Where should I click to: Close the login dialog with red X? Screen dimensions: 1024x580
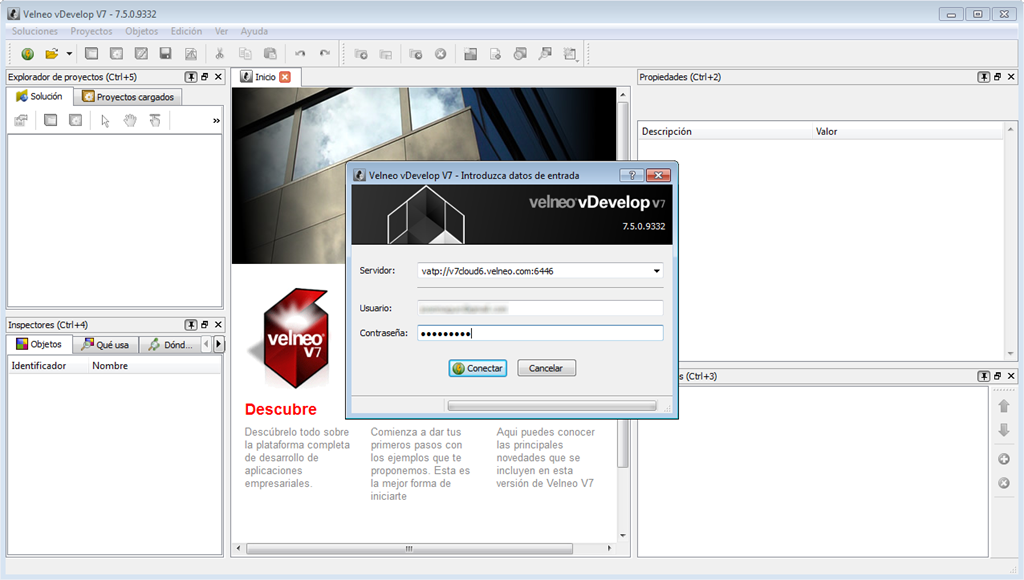(x=658, y=175)
